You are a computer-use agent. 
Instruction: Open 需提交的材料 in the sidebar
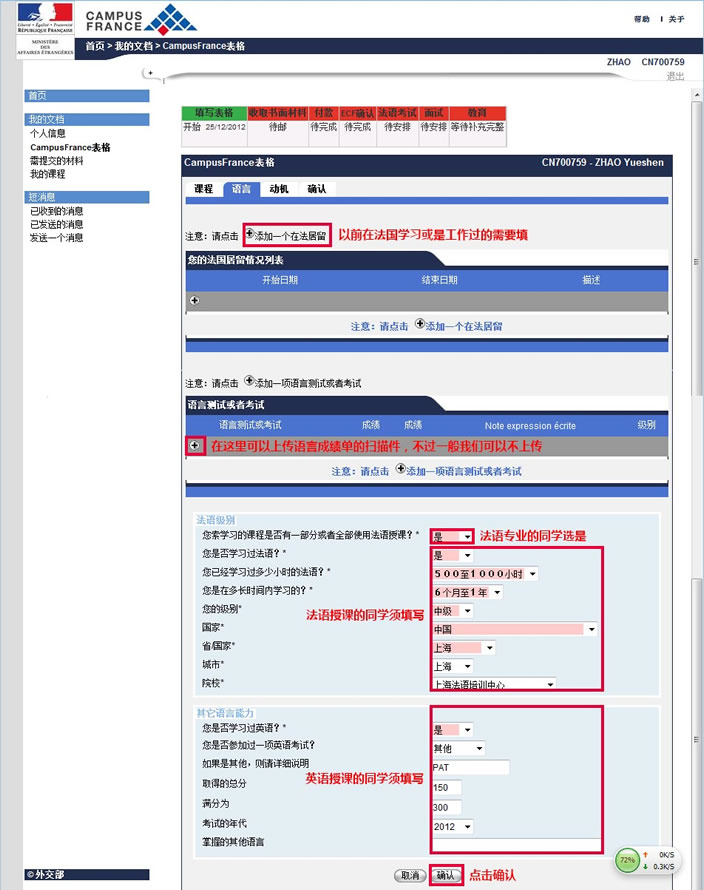(x=57, y=161)
